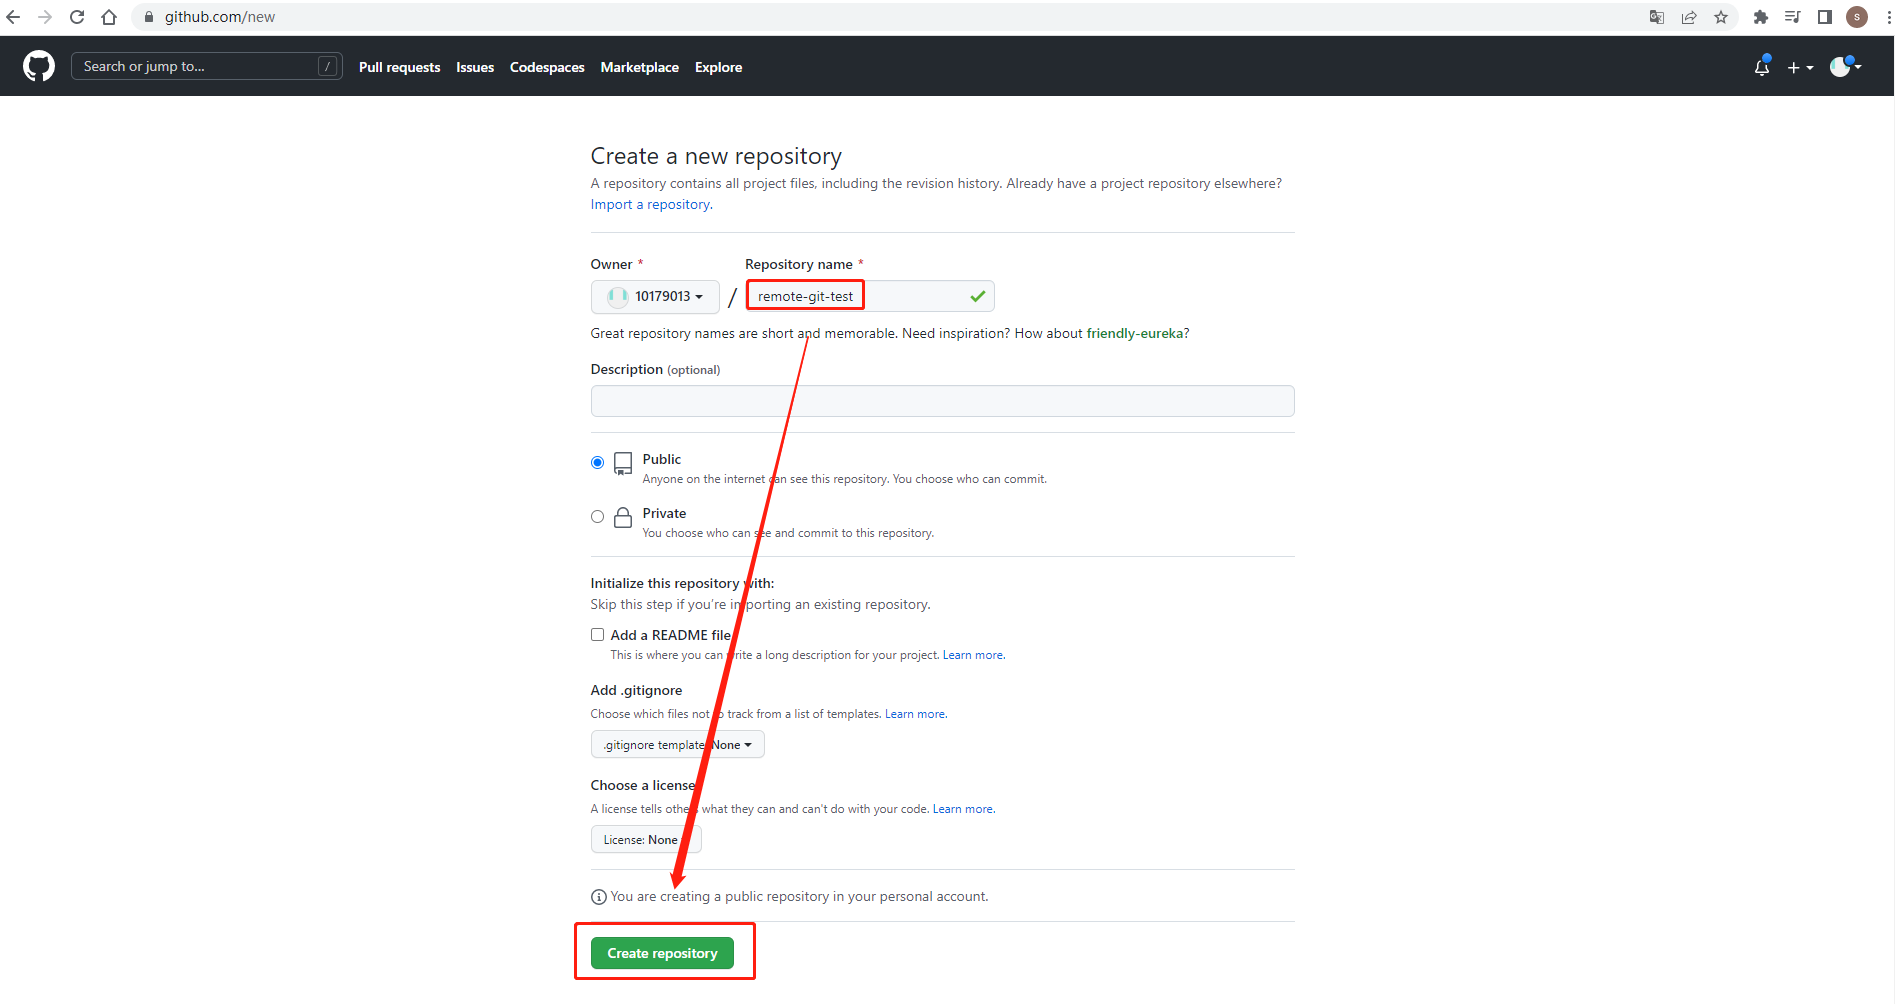Open the media control playlist icon
The width and height of the screenshot is (1895, 1004).
[x=1793, y=17]
